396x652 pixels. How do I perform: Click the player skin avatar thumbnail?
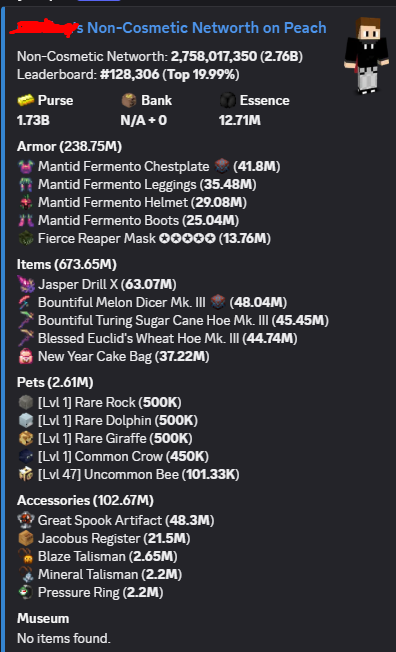point(366,56)
